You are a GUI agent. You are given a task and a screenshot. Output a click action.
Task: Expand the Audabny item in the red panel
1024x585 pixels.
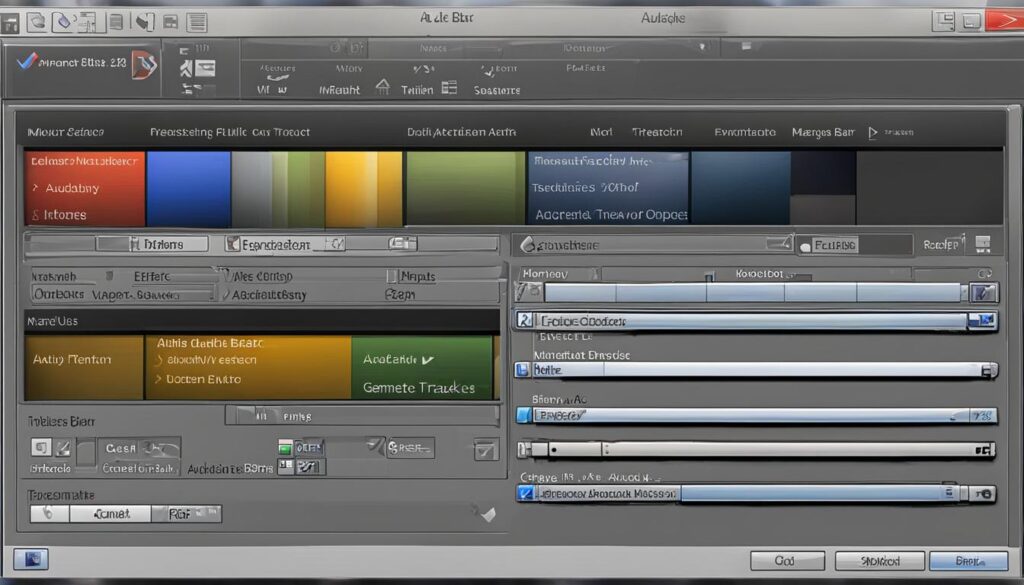(35, 188)
